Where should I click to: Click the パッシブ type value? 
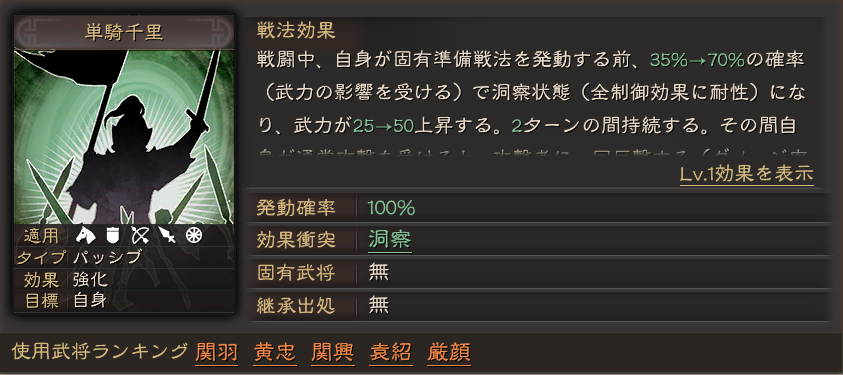tap(107, 257)
